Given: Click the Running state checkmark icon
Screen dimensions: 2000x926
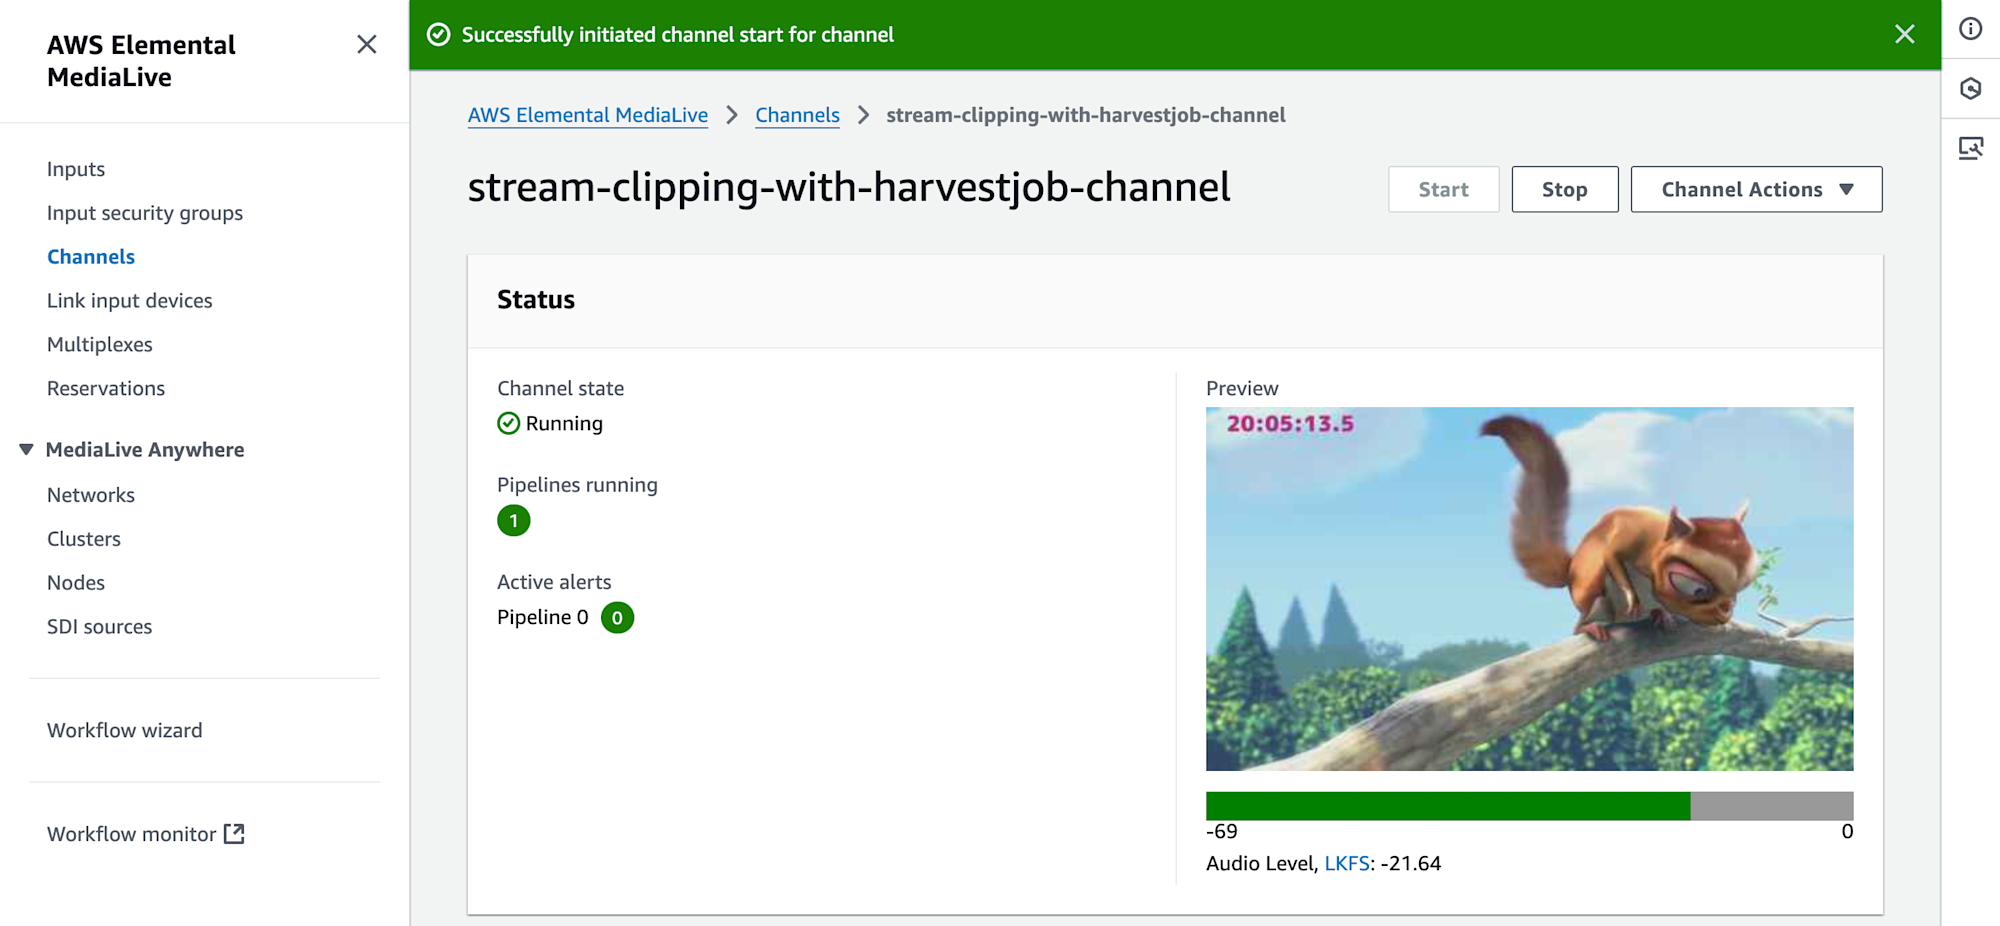Looking at the screenshot, I should 508,423.
